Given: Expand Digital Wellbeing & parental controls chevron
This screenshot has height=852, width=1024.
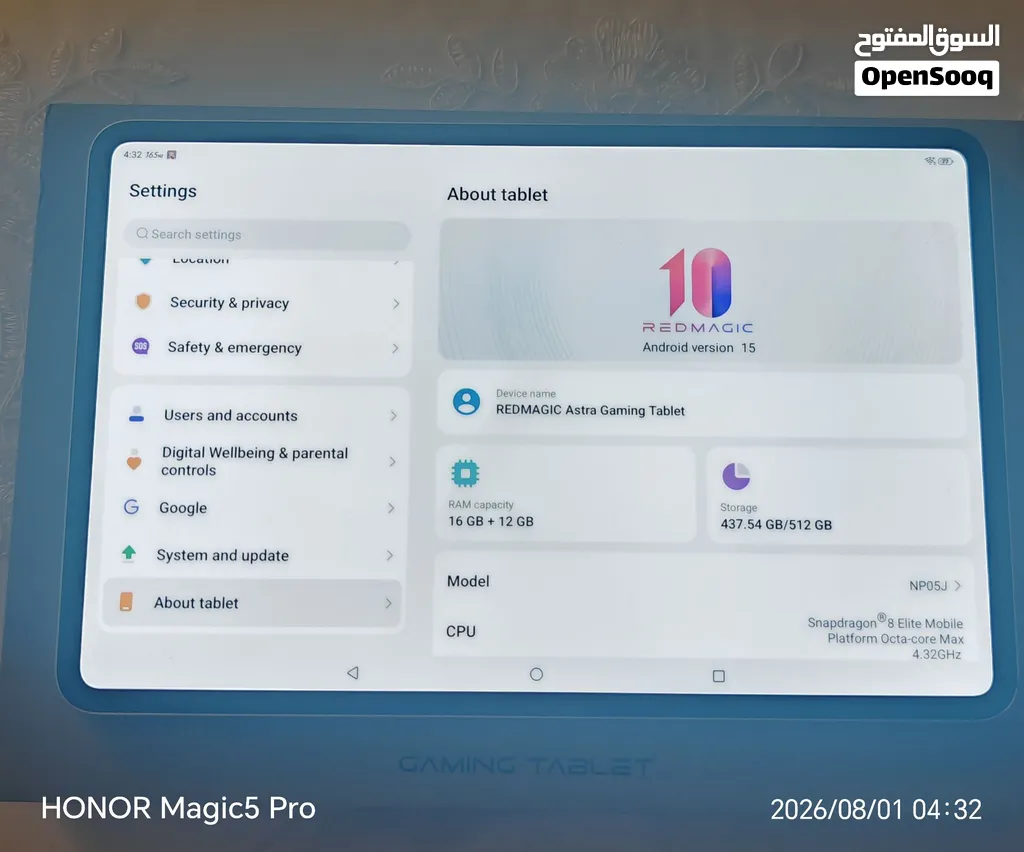Looking at the screenshot, I should coord(392,462).
